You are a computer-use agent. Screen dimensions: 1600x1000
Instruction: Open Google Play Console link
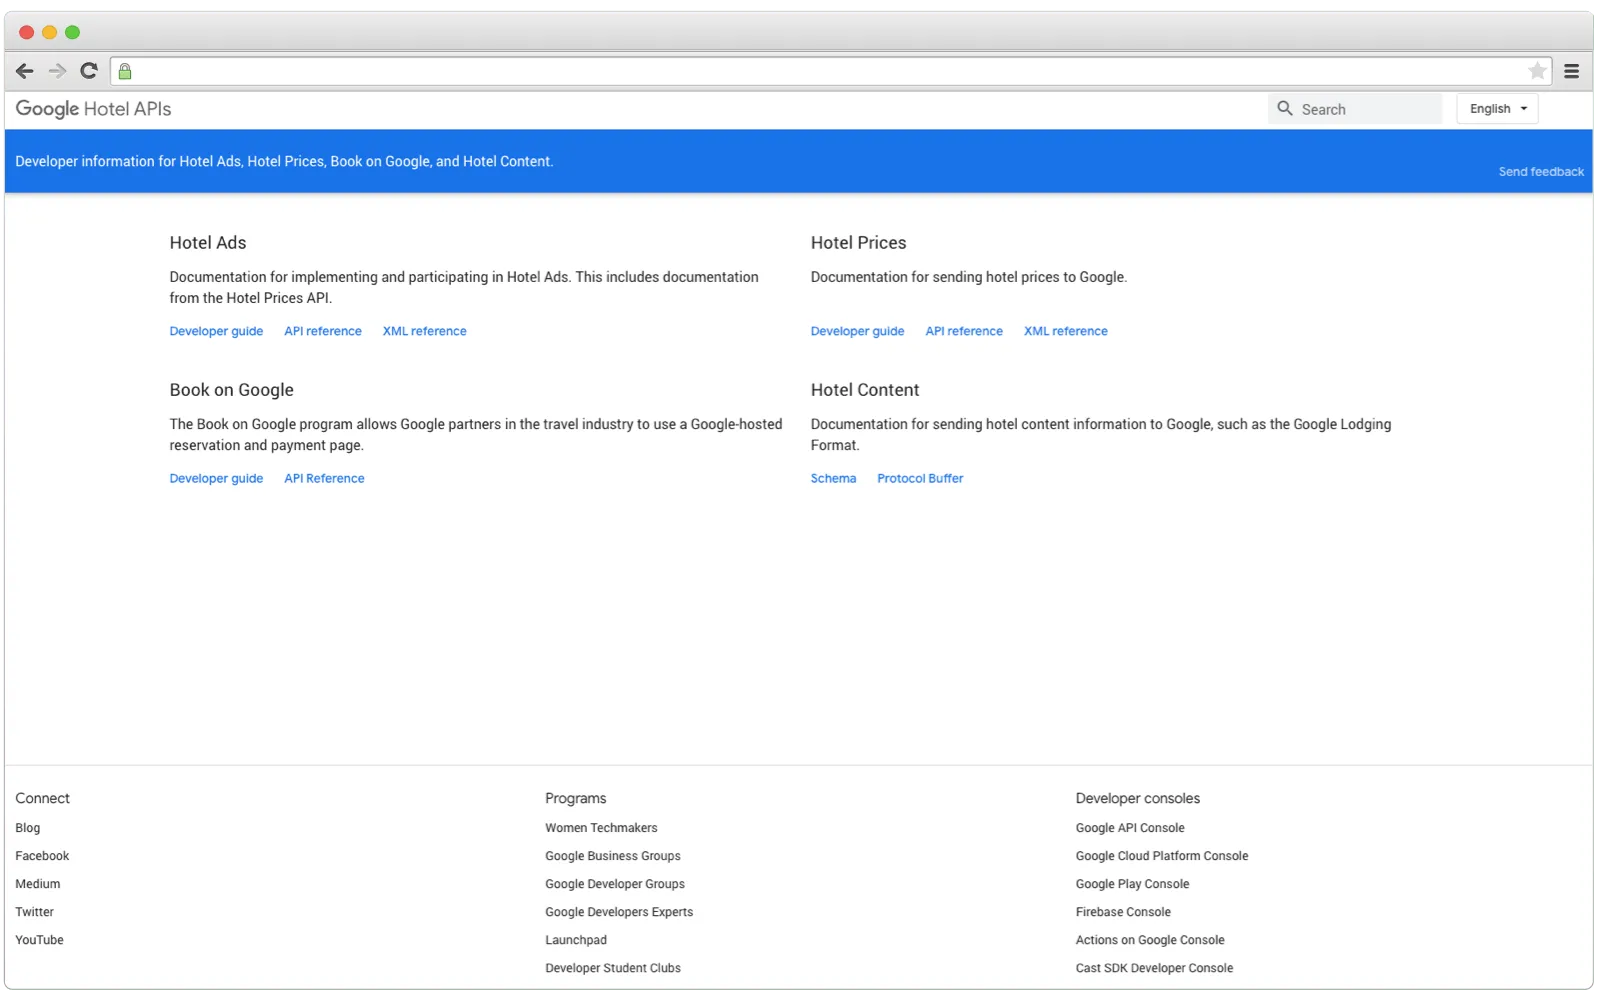(1132, 884)
